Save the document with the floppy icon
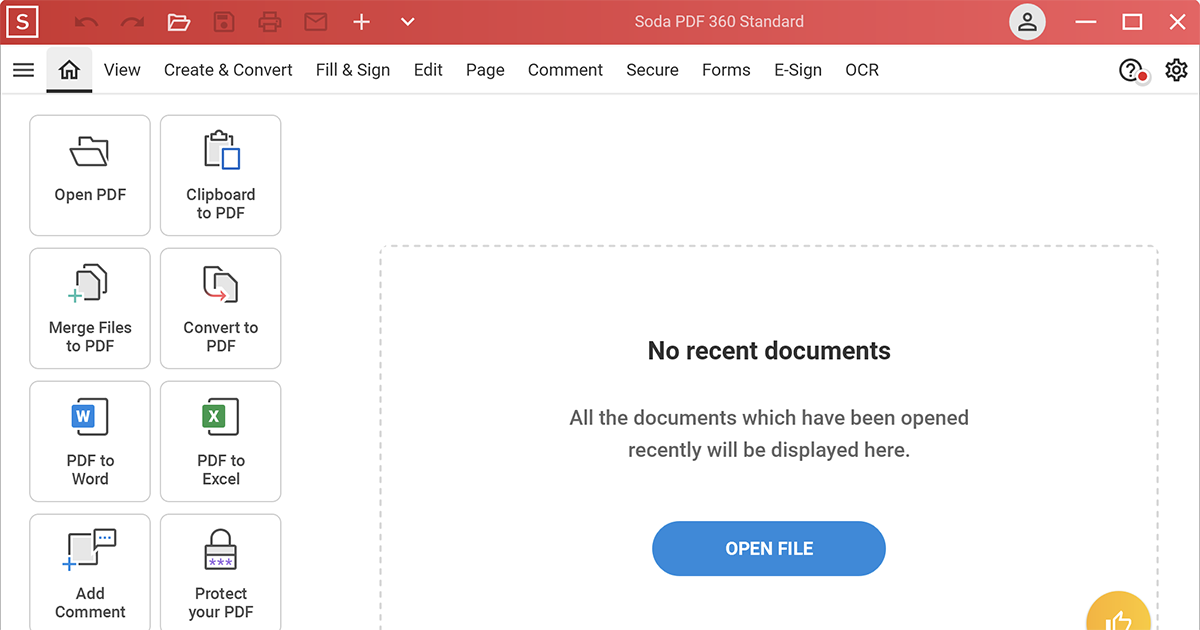This screenshot has height=630, width=1200. tap(224, 22)
